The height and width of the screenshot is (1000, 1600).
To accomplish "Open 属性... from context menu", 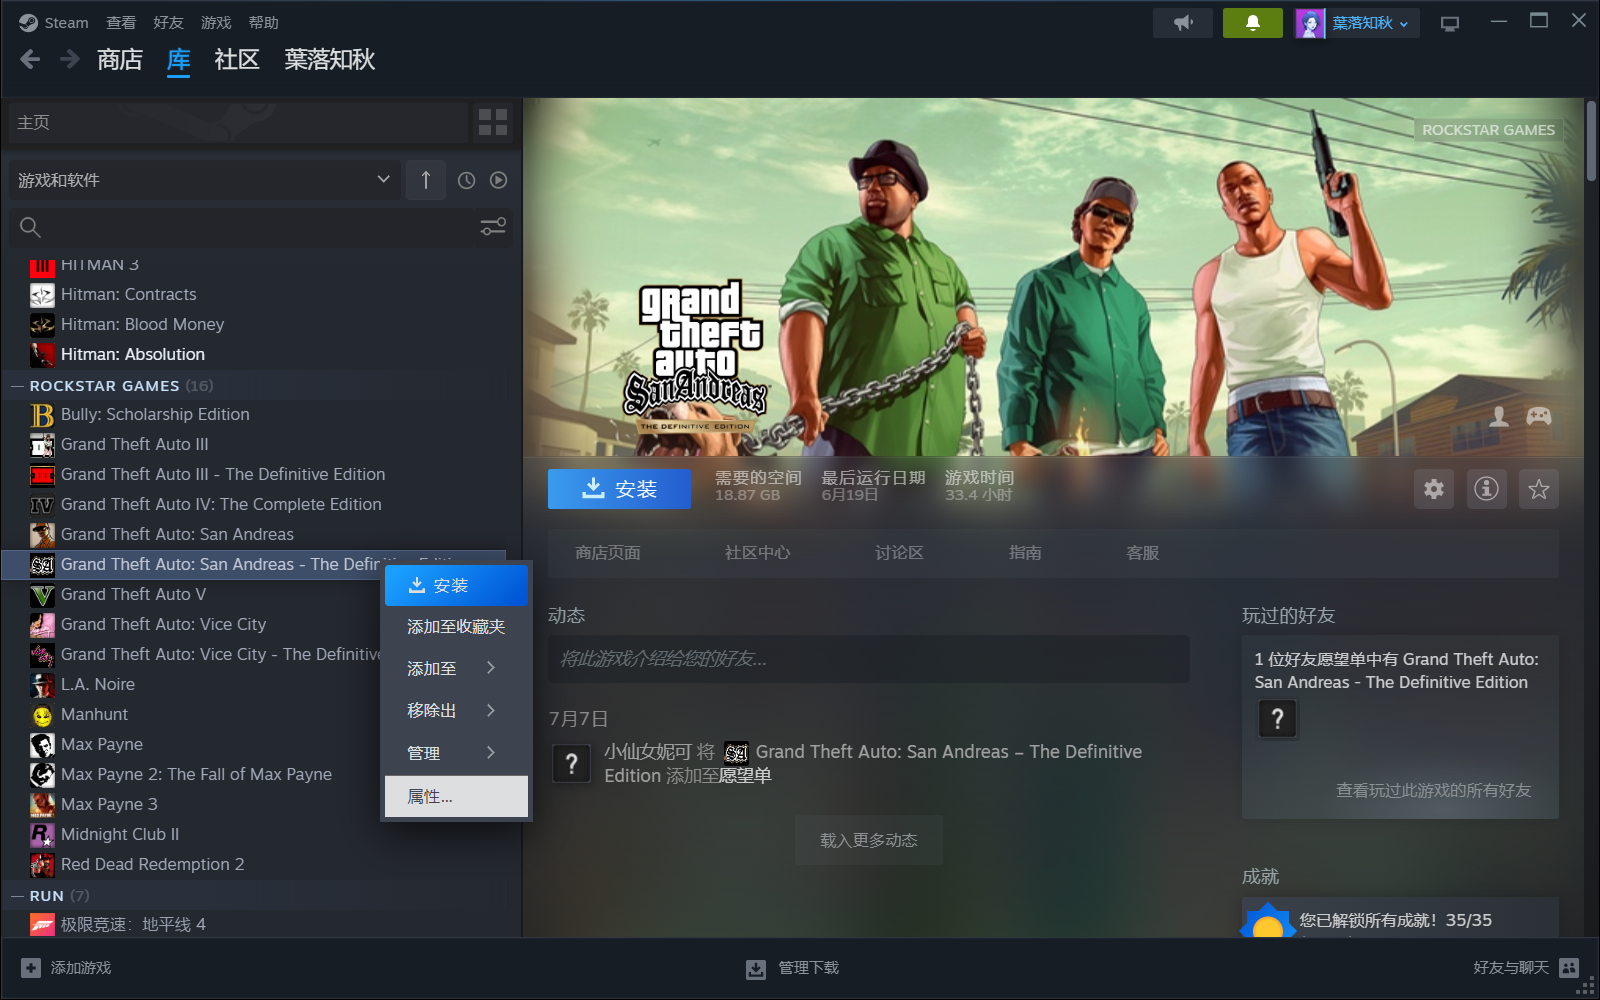I will click(x=456, y=796).
